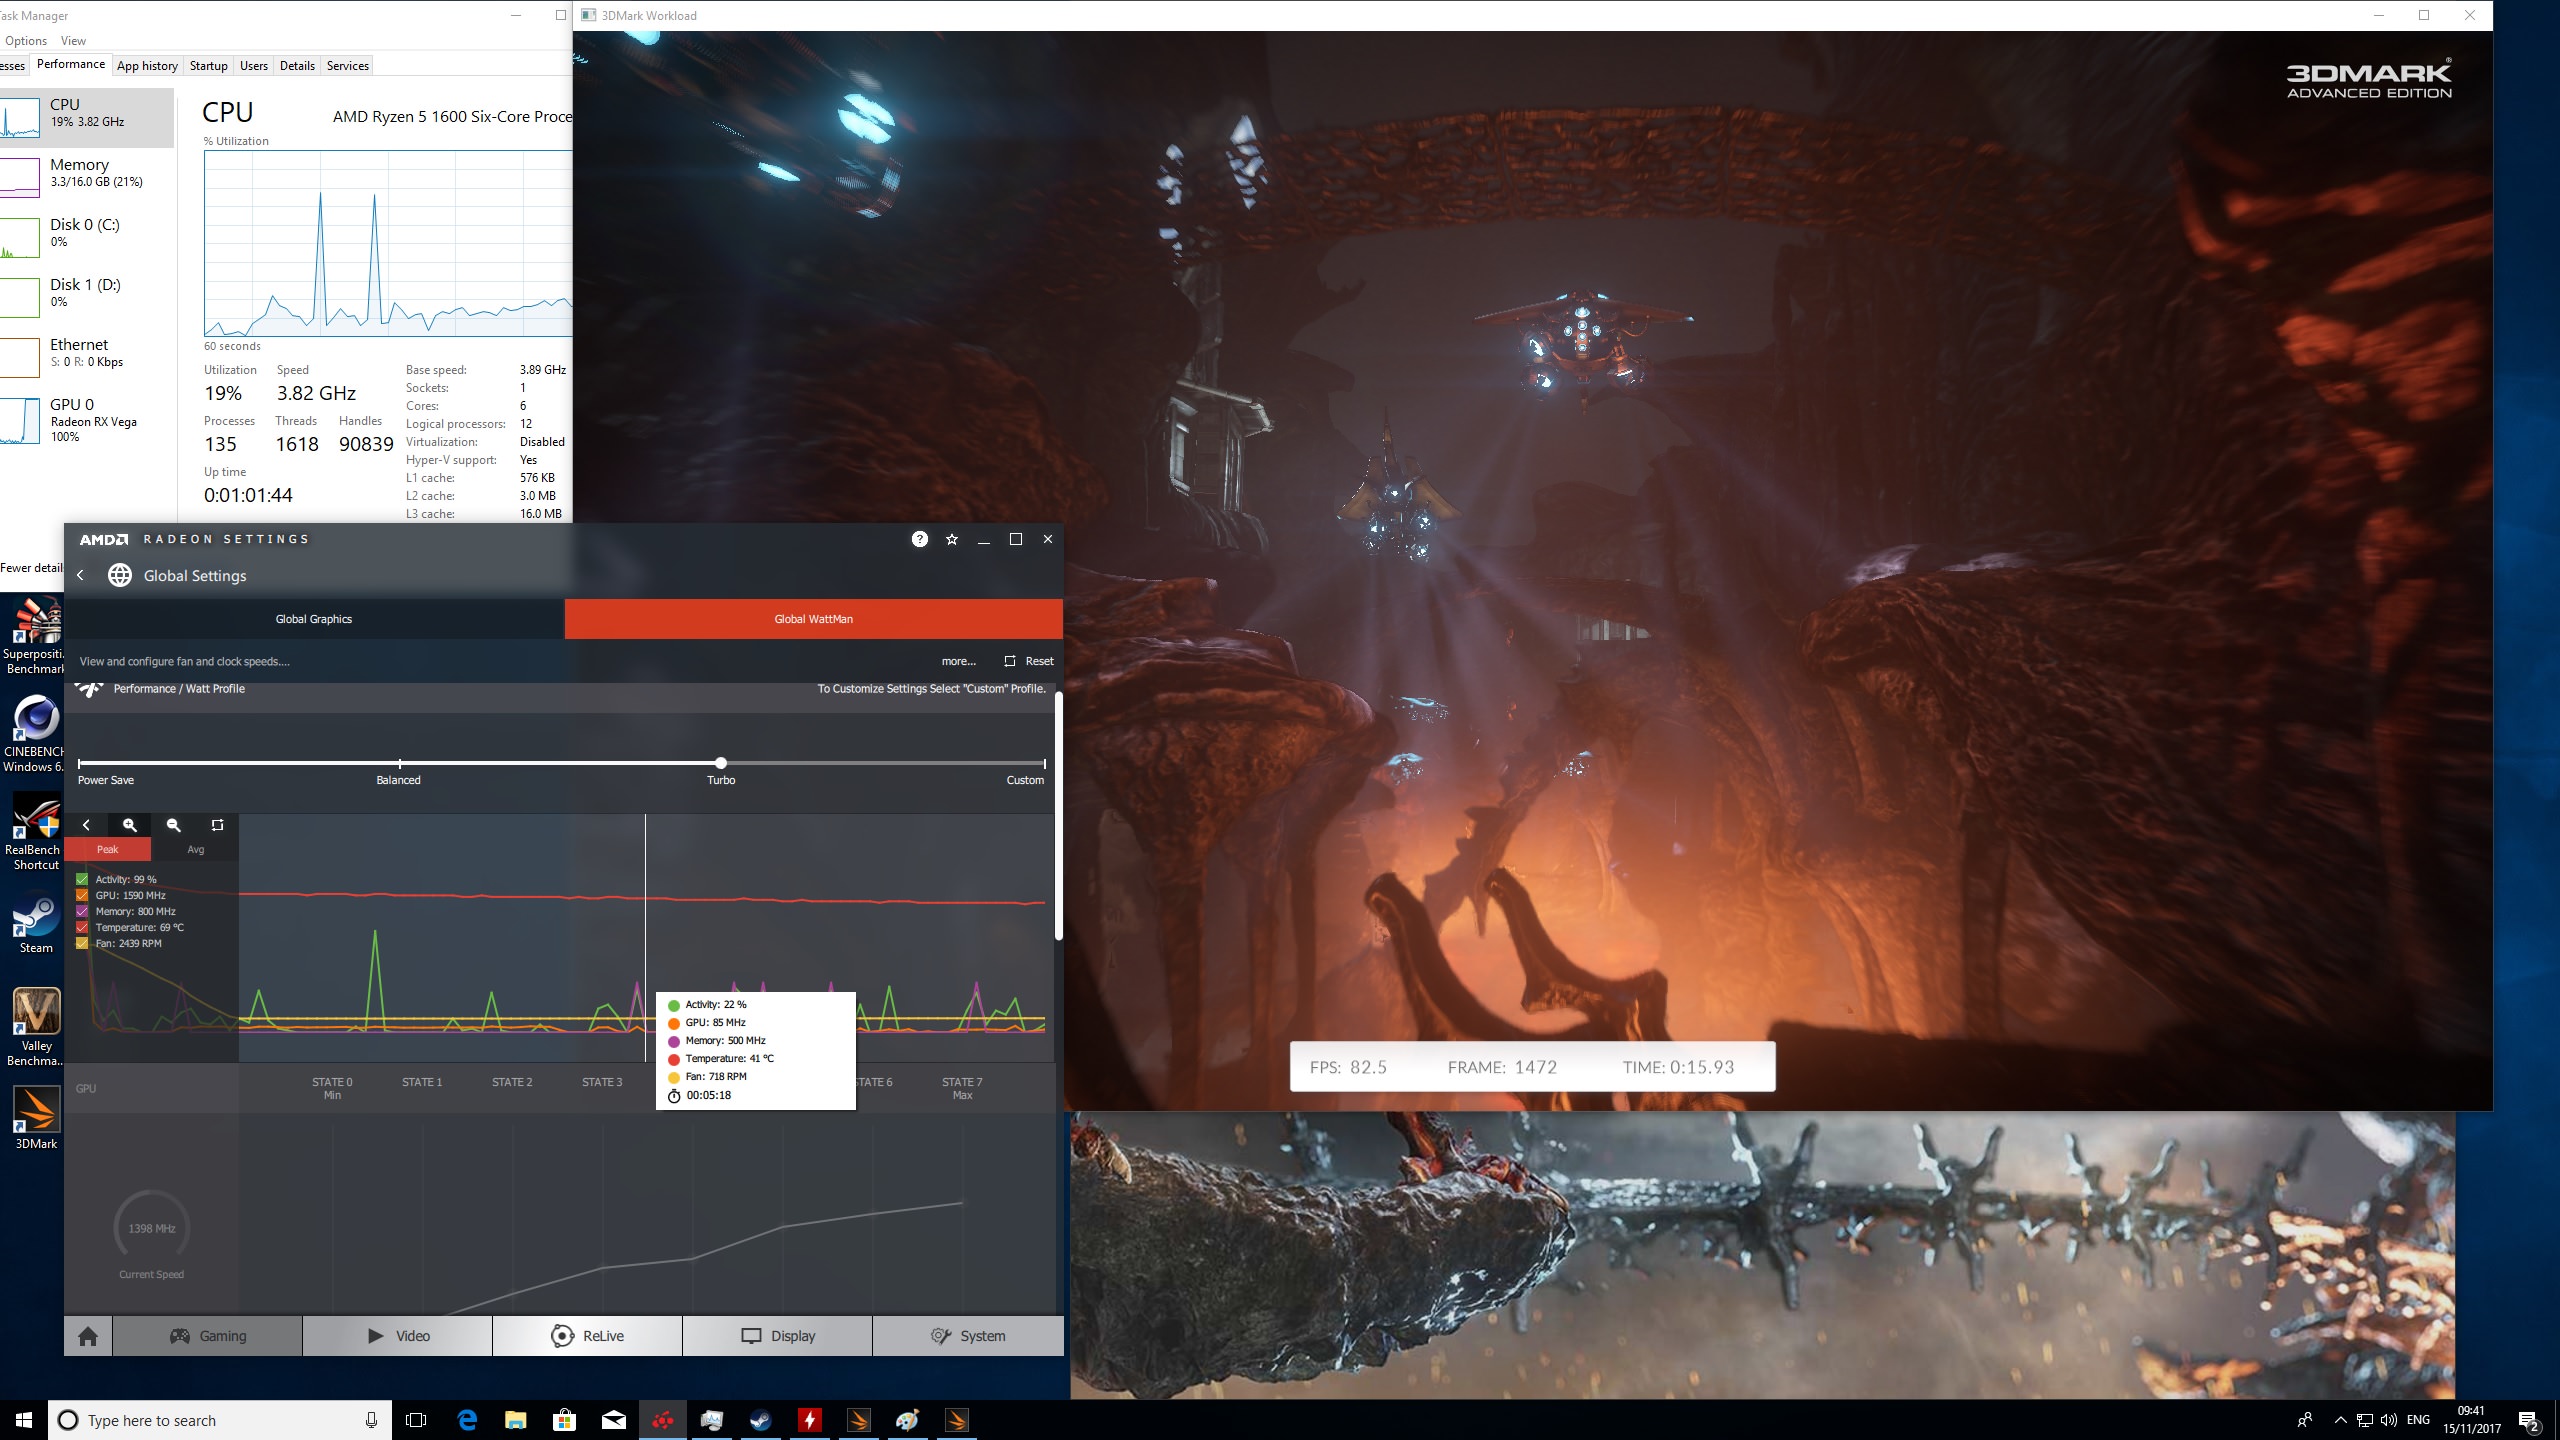This screenshot has height=1440, width=2560.
Task: Toggle the Memory clock graph checkbox
Action: [82, 911]
